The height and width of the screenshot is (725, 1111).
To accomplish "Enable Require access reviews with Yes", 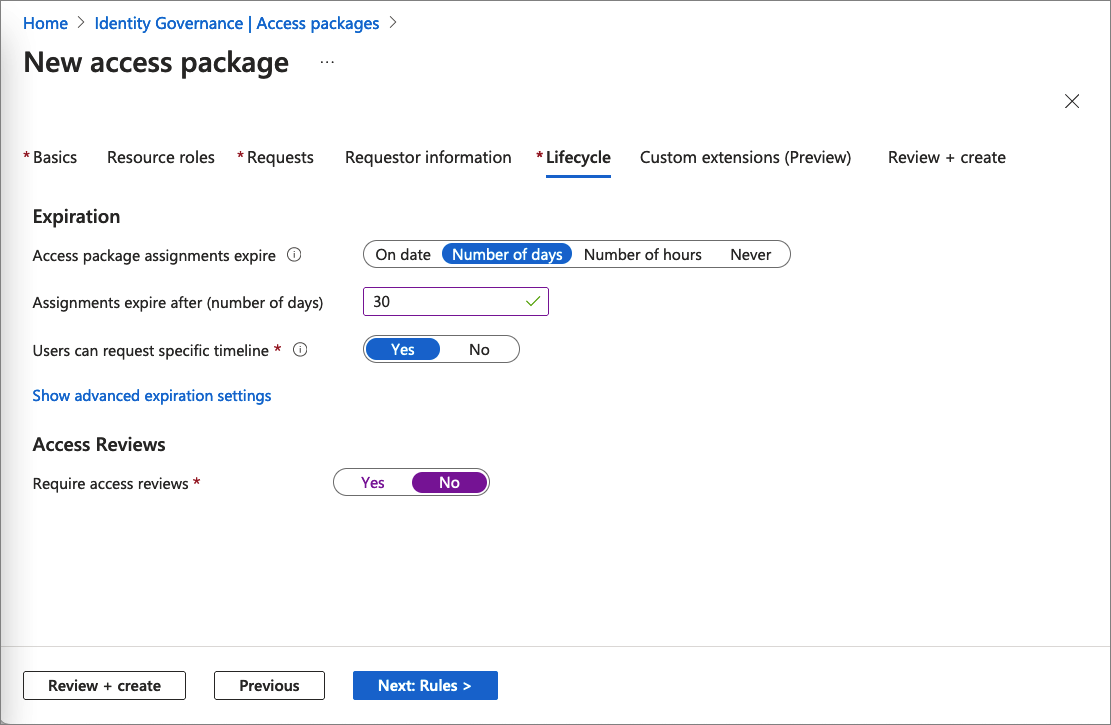I will tap(373, 483).
